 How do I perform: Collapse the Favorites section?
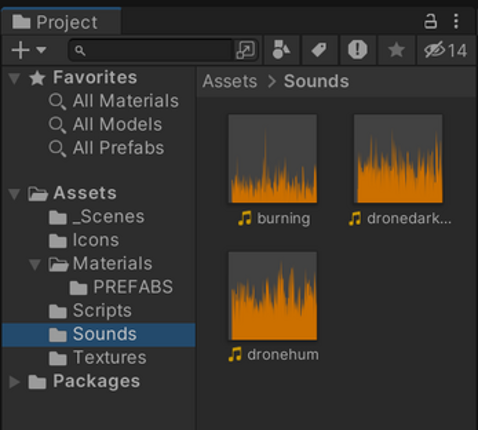tap(14, 78)
